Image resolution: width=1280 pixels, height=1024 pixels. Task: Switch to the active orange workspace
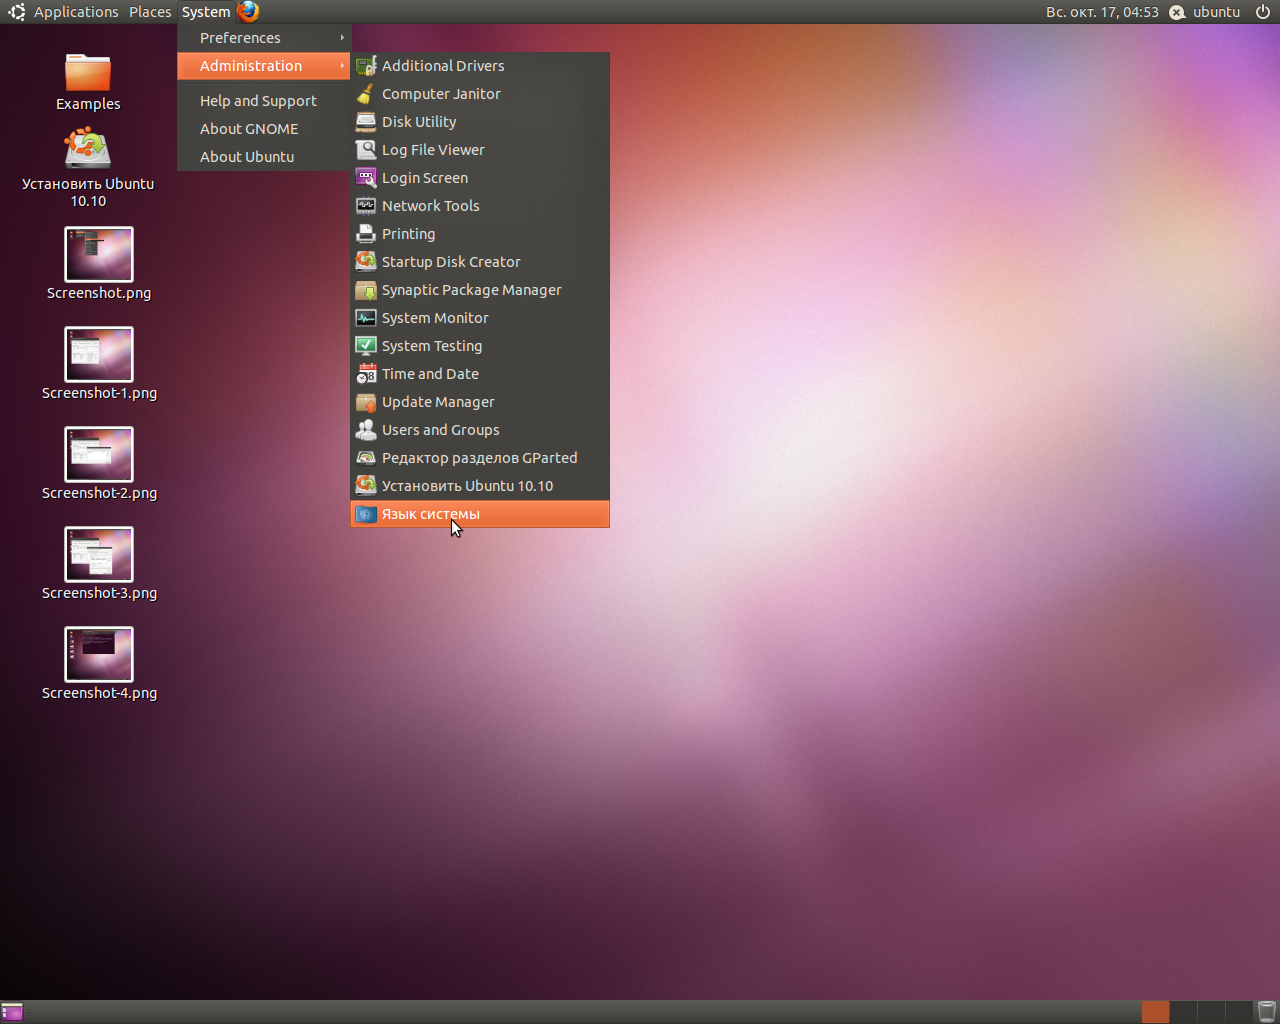click(x=1155, y=1012)
